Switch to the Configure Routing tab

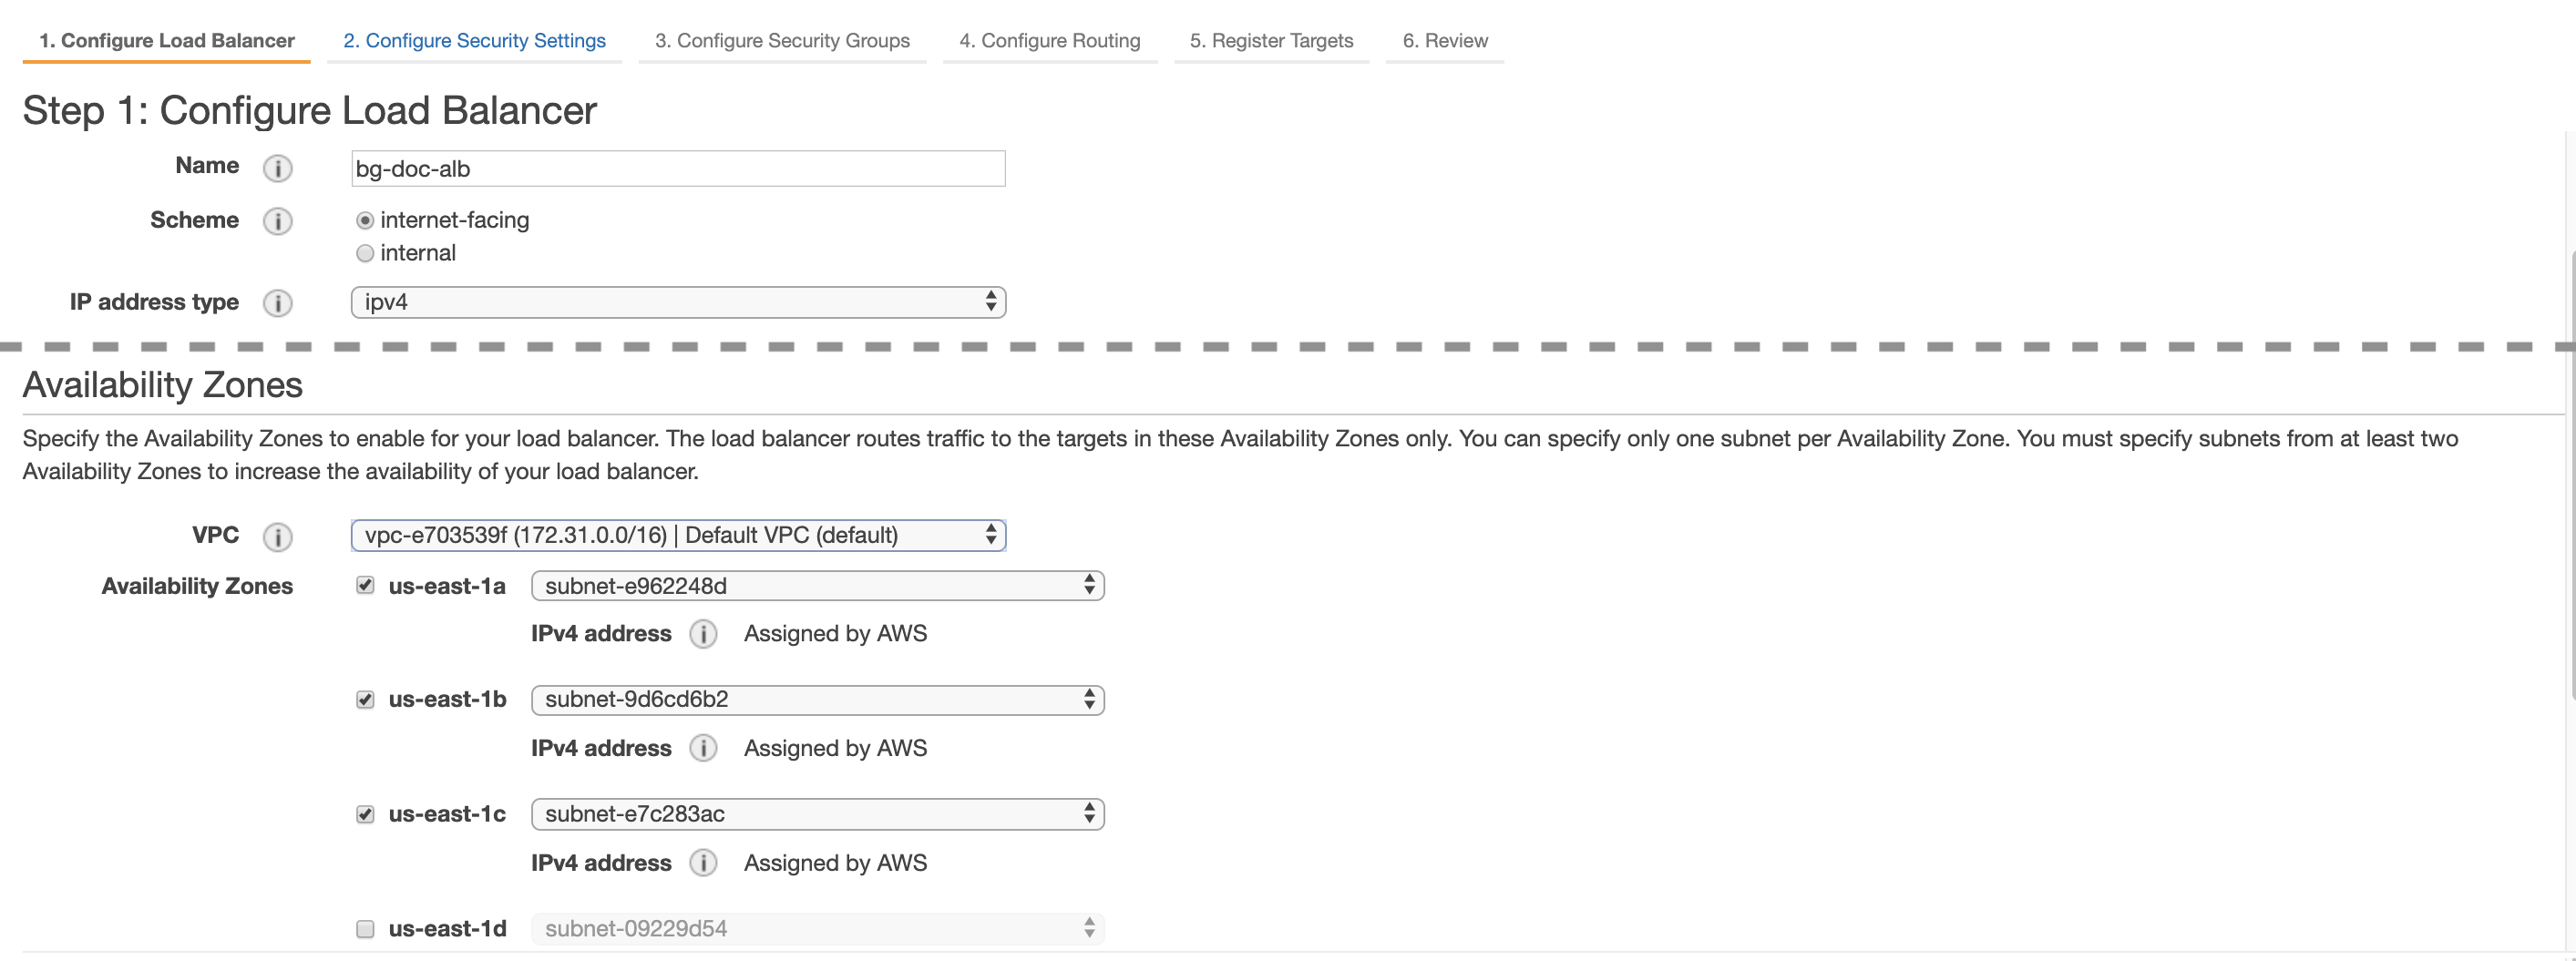click(1049, 40)
